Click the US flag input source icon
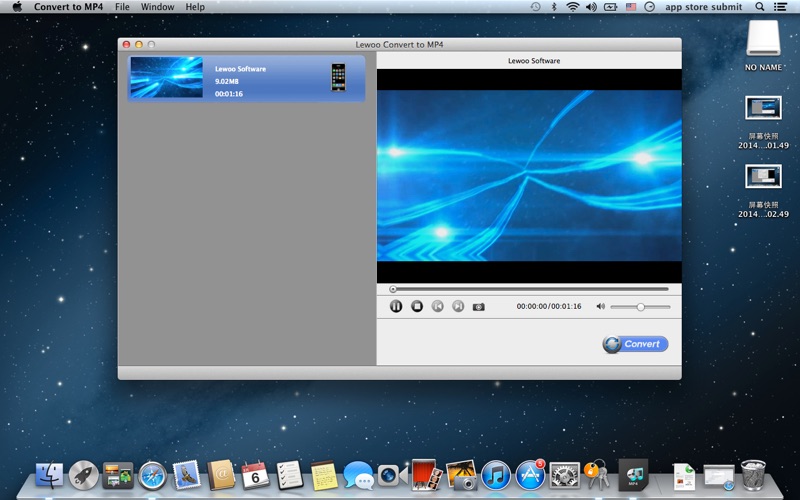 [x=631, y=7]
